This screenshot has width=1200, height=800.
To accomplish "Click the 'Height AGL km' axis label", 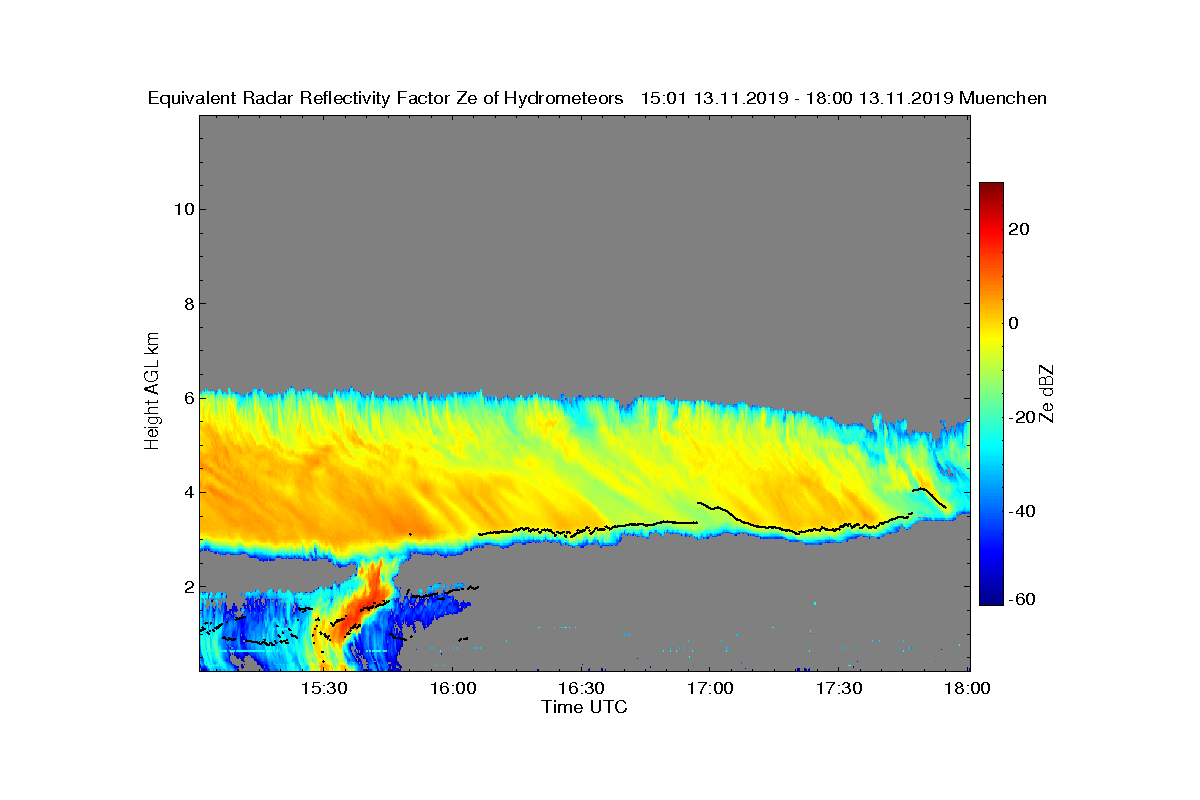I will [152, 392].
